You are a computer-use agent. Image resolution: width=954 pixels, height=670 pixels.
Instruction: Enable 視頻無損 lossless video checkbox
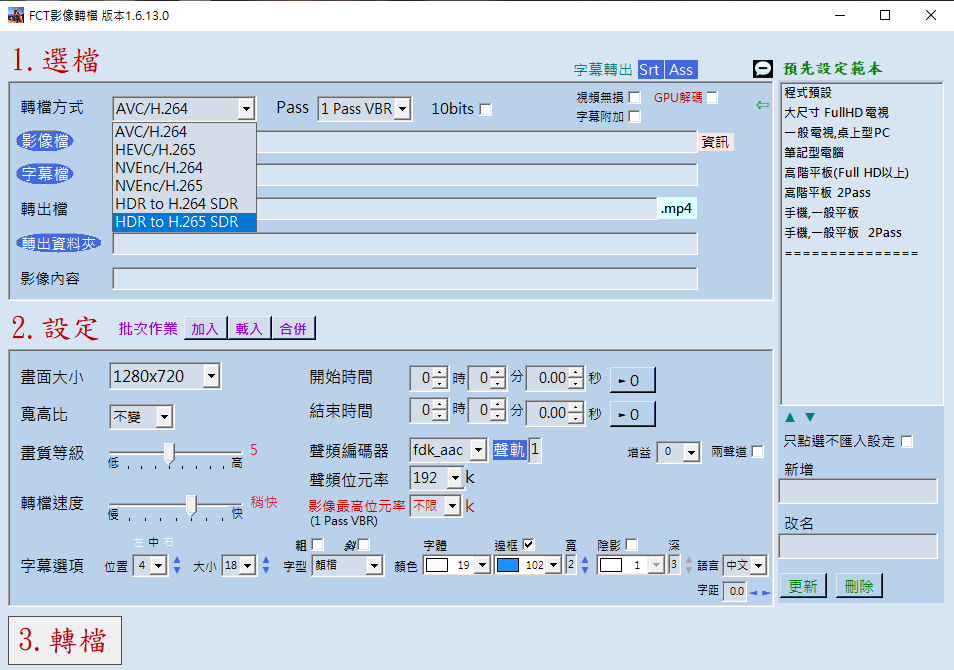[x=635, y=97]
